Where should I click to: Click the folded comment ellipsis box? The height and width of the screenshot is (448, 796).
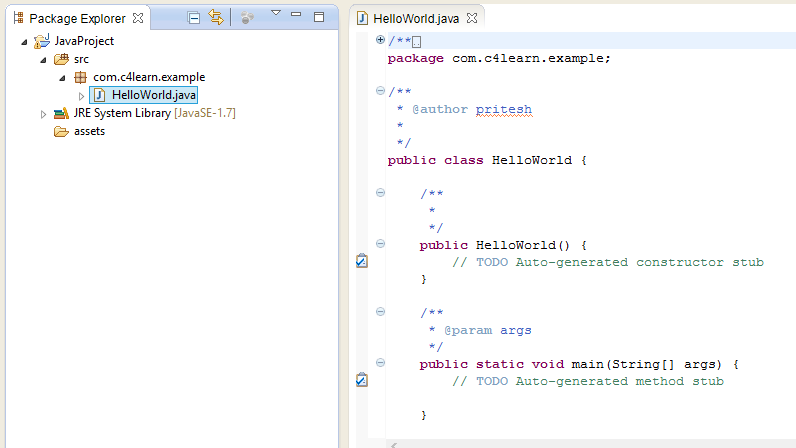[x=416, y=42]
